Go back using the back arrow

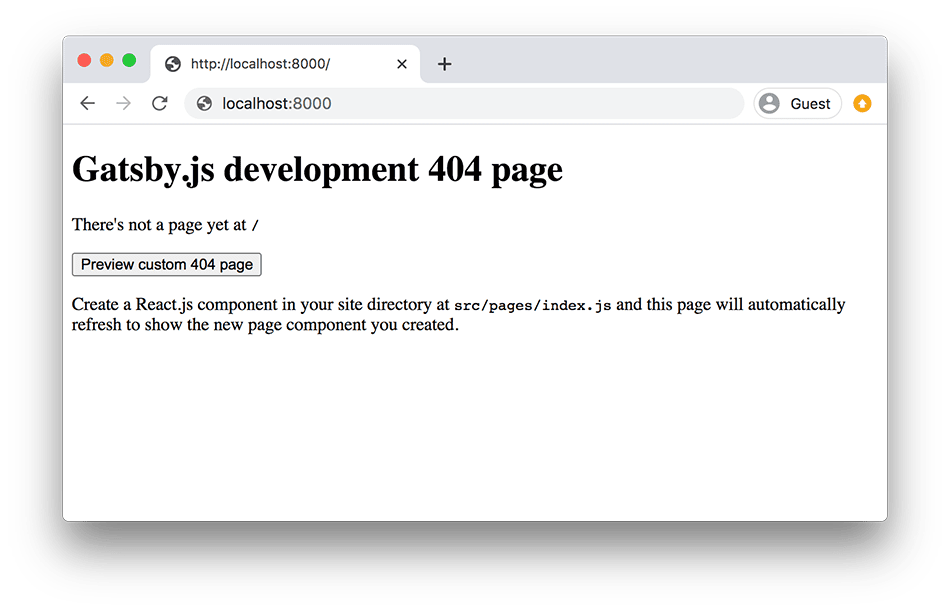click(88, 103)
